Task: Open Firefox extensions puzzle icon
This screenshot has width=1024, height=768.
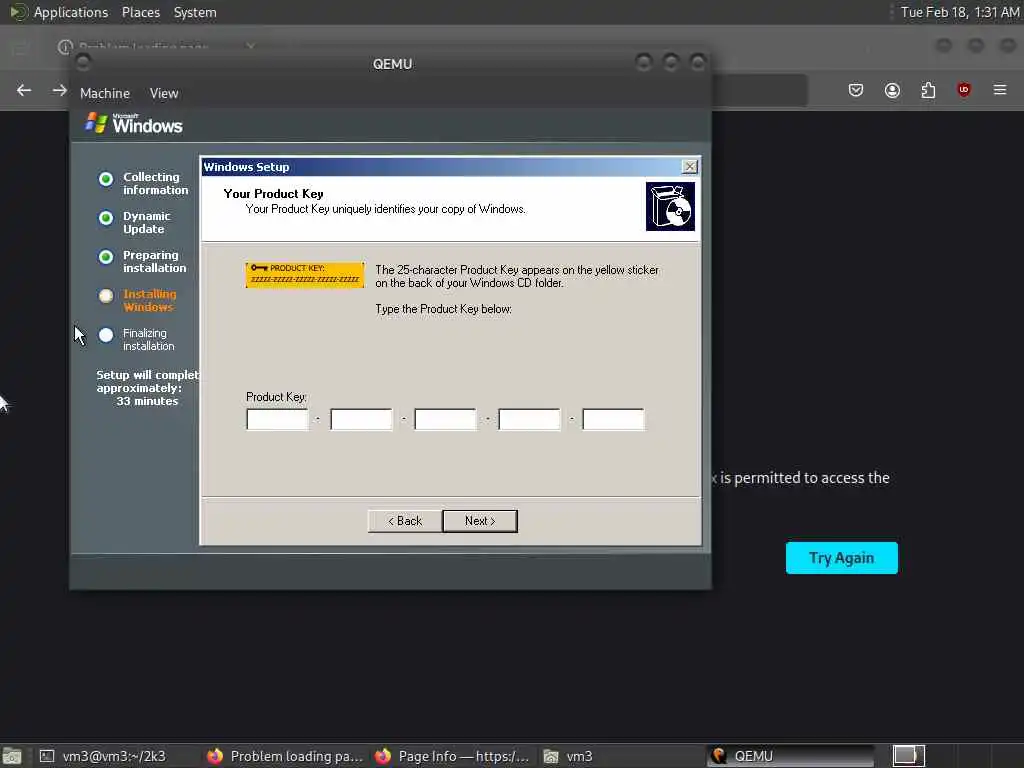Action: [x=928, y=90]
